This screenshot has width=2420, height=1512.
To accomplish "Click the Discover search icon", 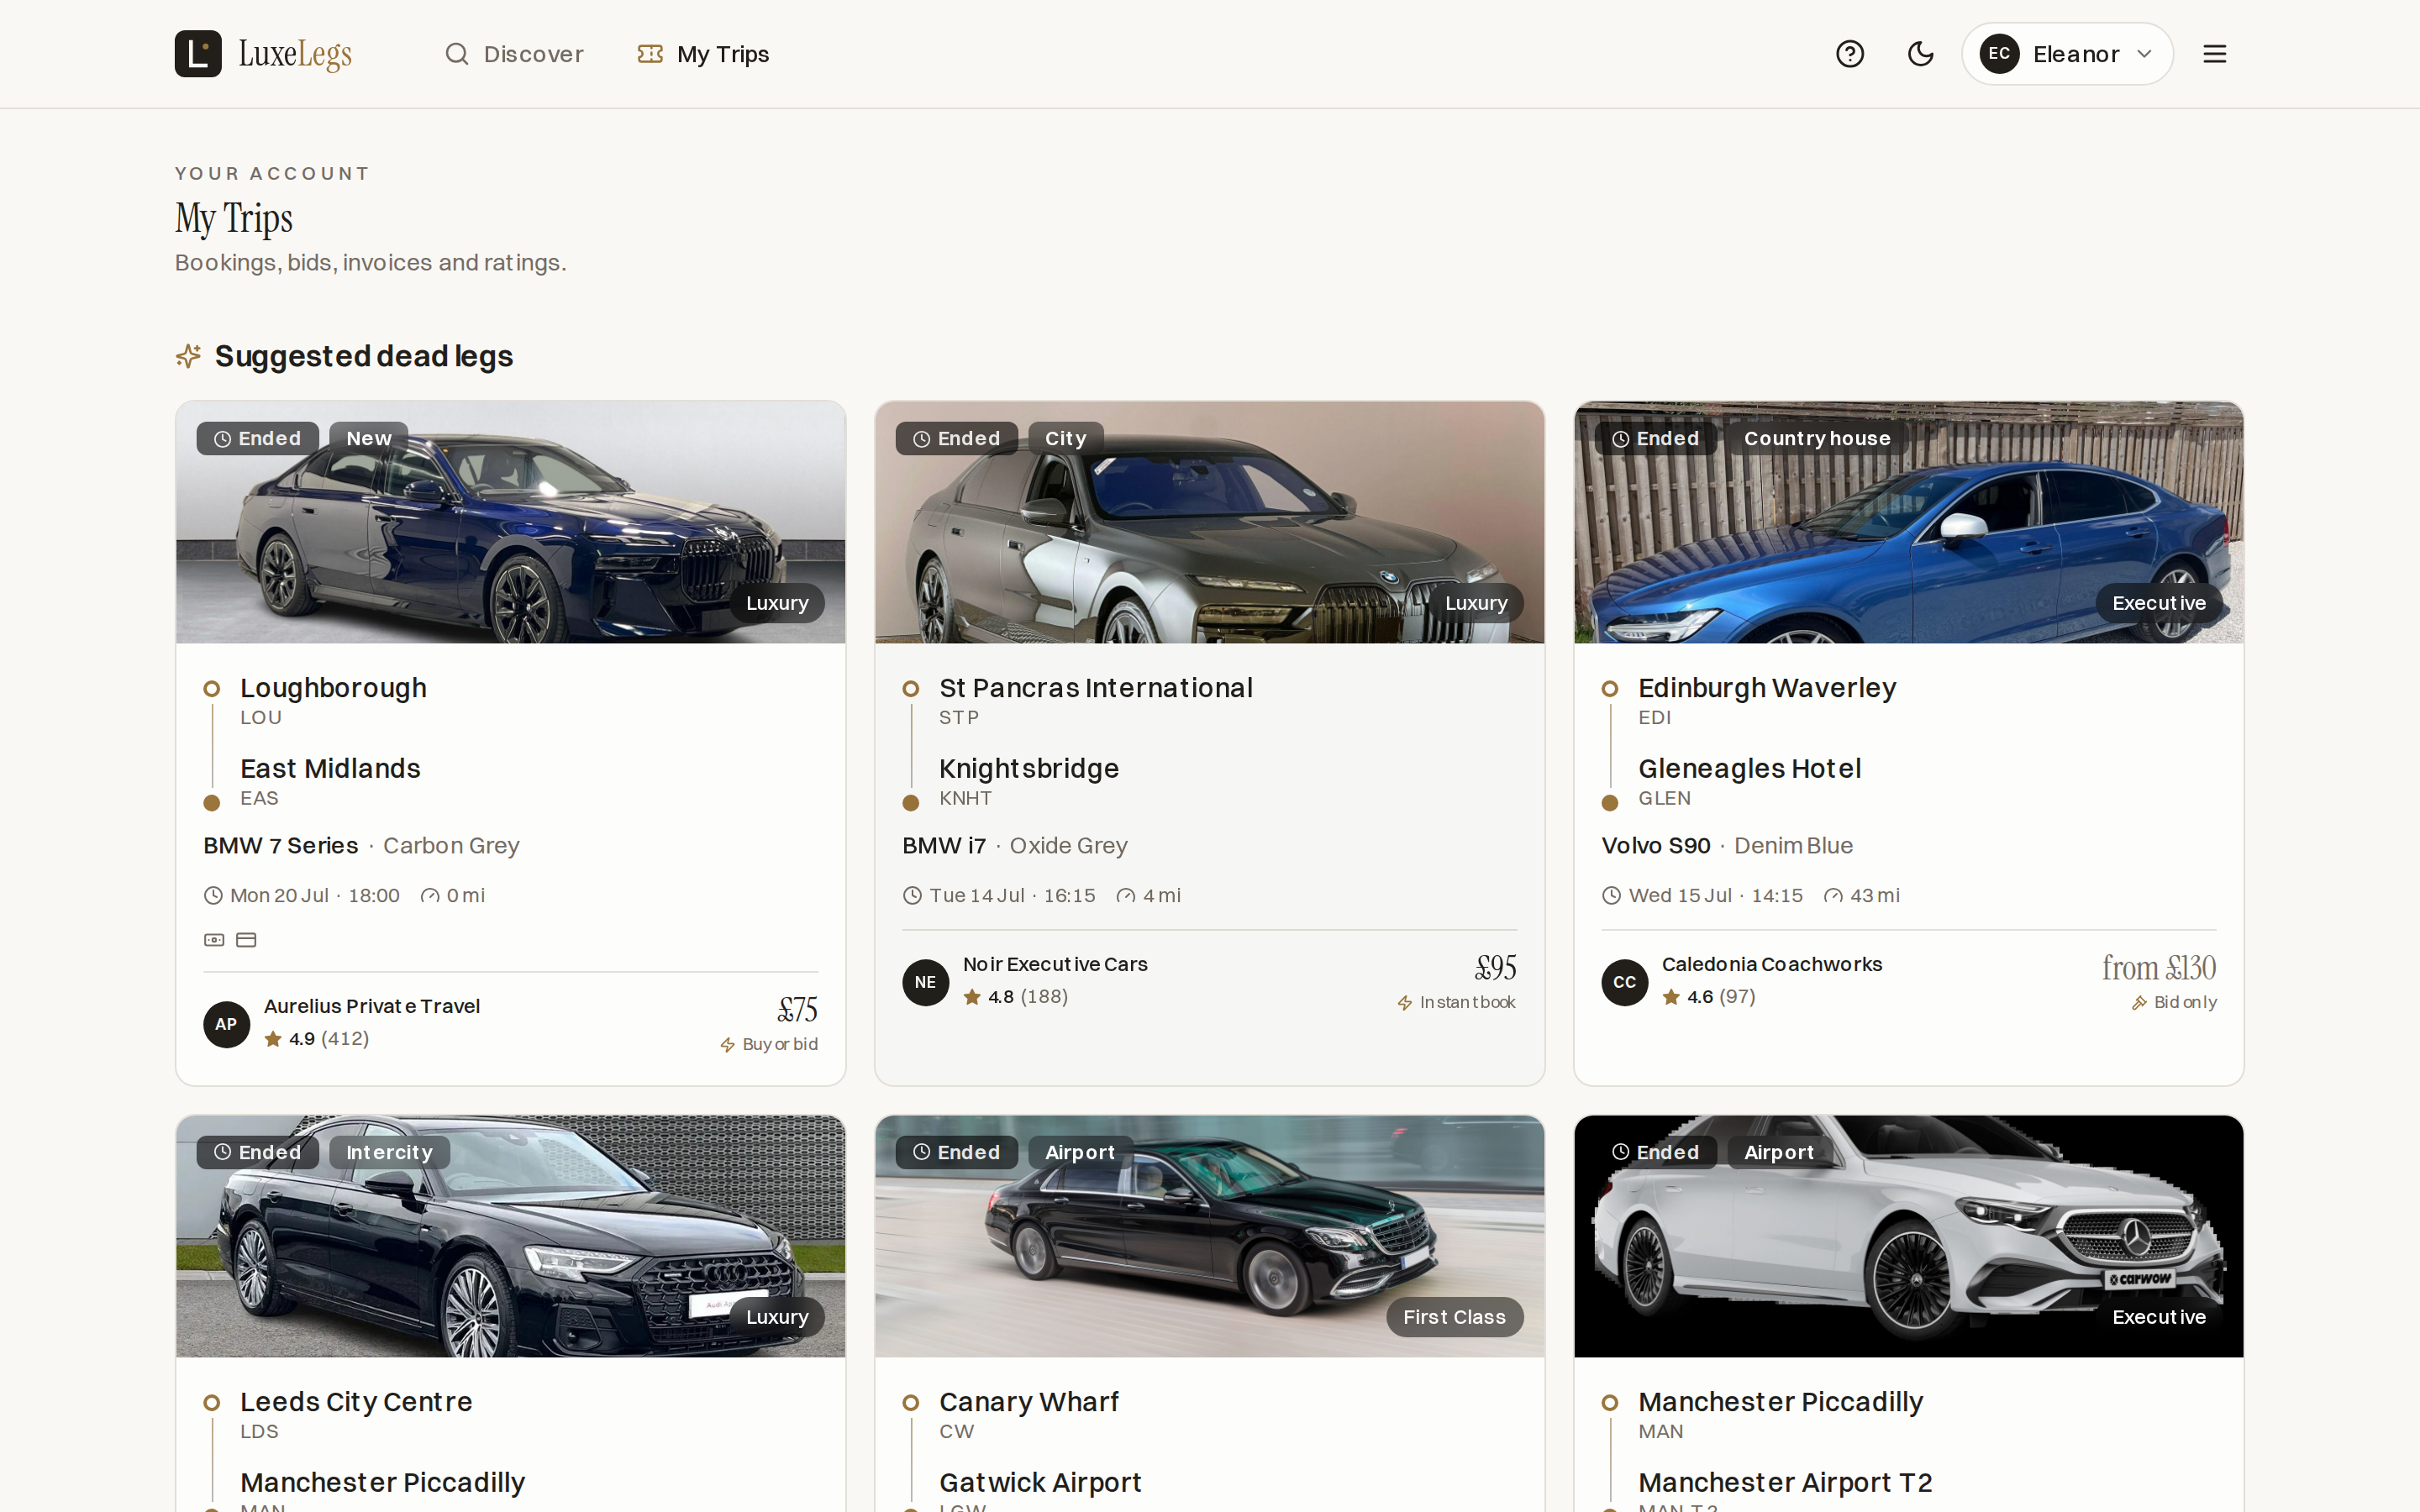I will pyautogui.click(x=457, y=54).
